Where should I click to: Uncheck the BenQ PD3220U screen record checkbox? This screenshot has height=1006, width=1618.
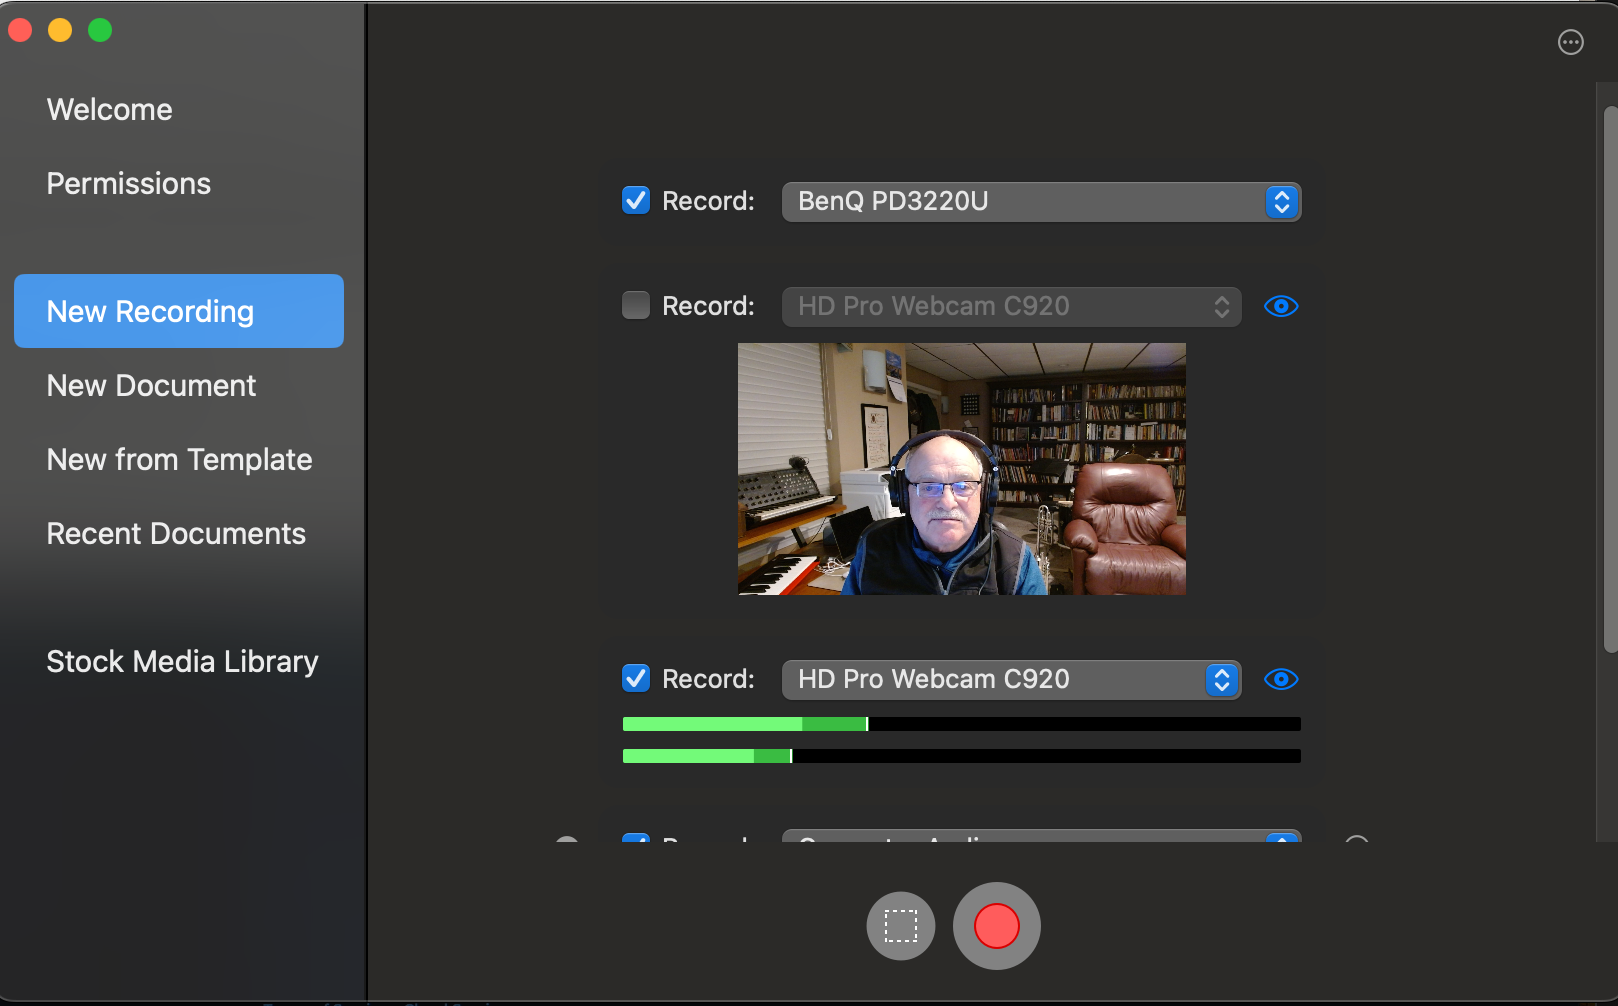pyautogui.click(x=636, y=201)
